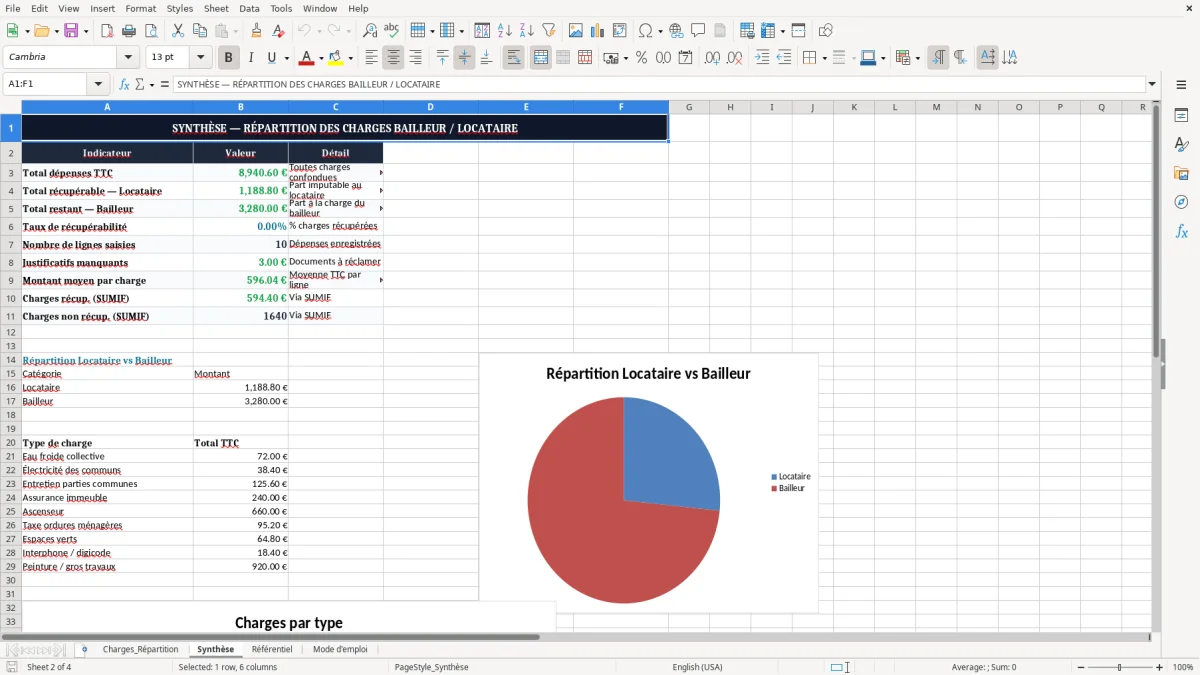Open the font size dropdown
This screenshot has width=1200, height=675.
coord(200,58)
